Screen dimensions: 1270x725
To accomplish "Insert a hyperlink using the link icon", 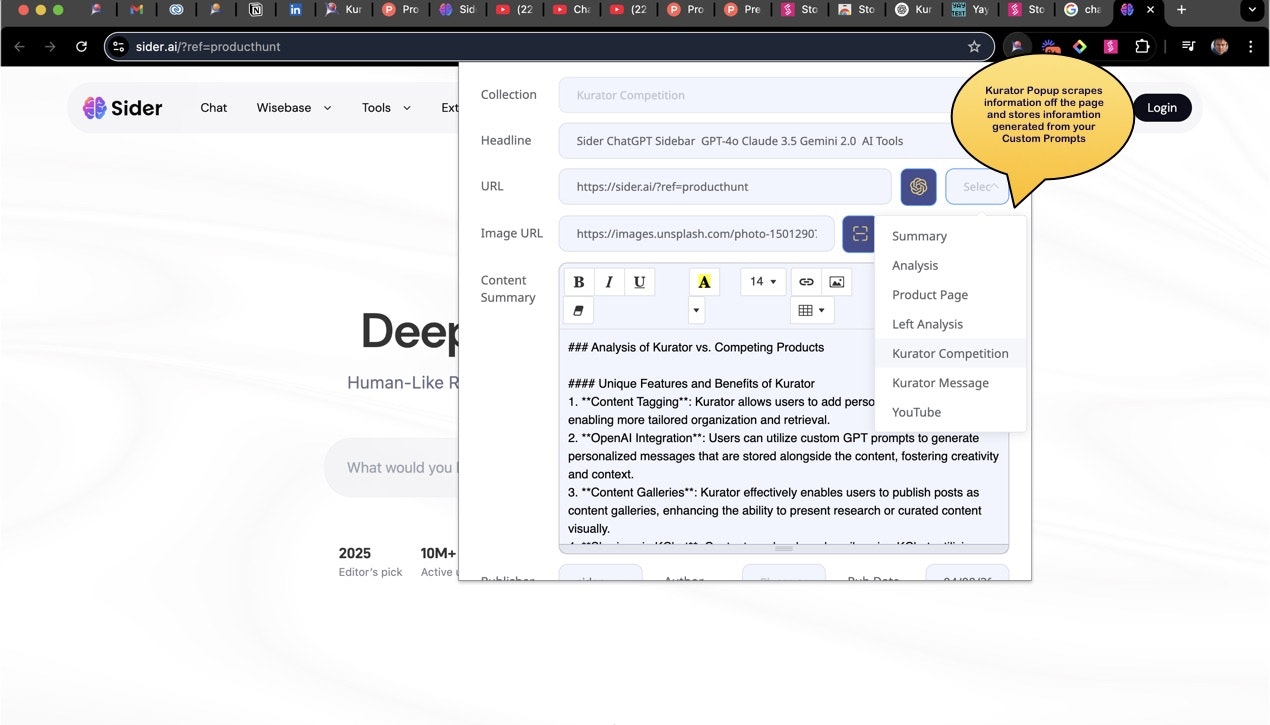I will click(806, 282).
